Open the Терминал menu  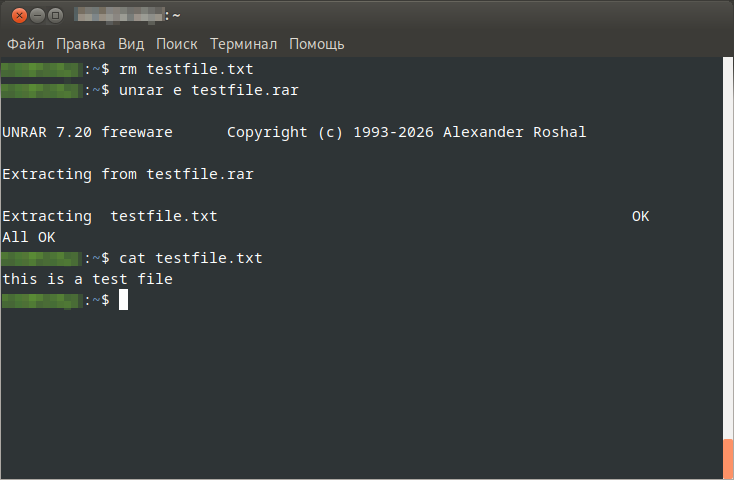pyautogui.click(x=243, y=44)
